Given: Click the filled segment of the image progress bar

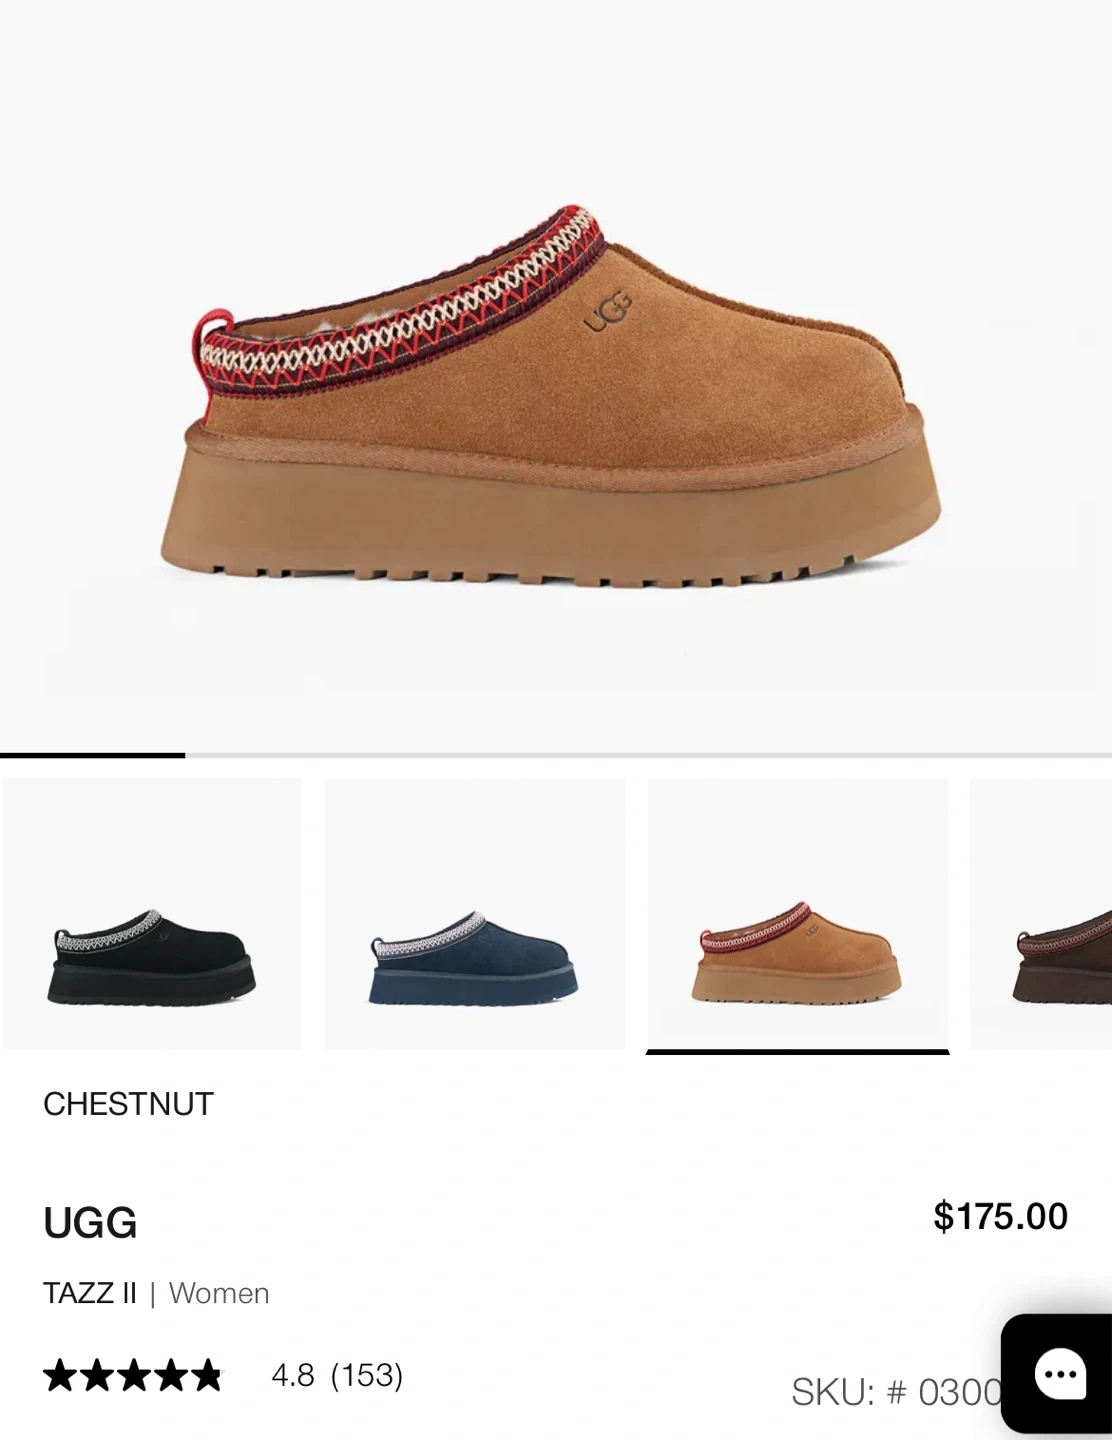Looking at the screenshot, I should 92,755.
